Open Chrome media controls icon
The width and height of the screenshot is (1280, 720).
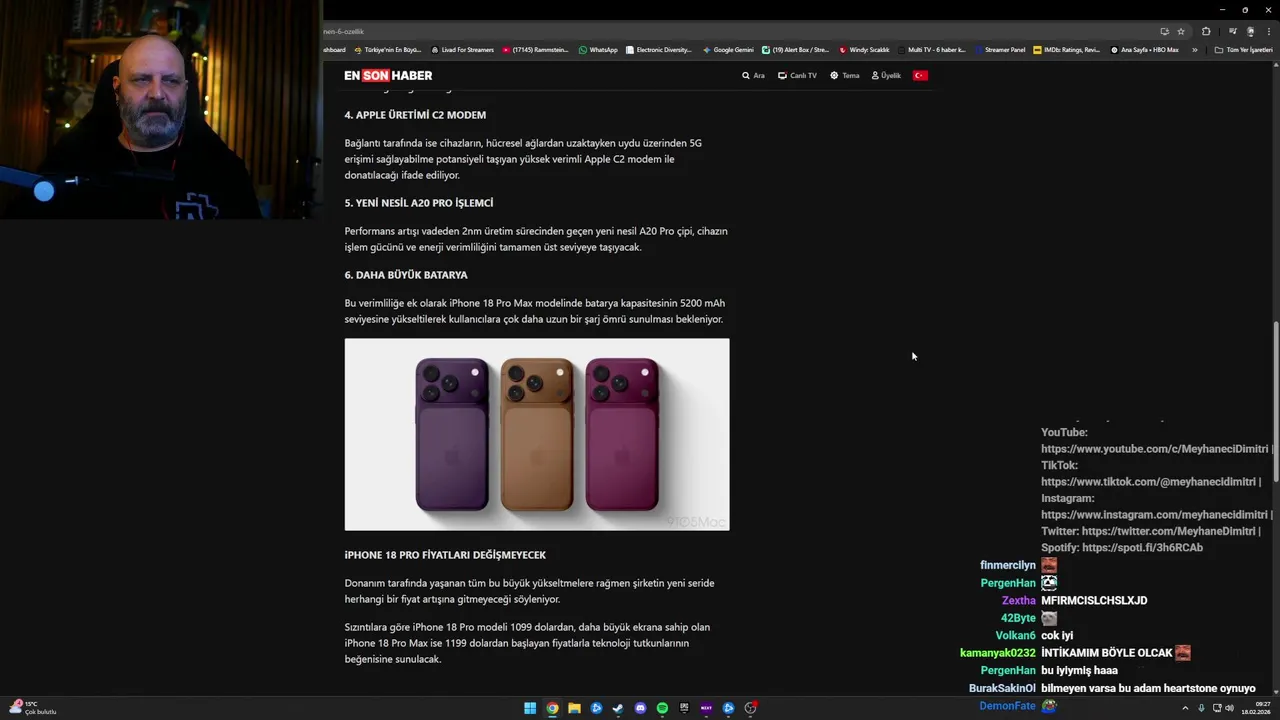pyautogui.click(x=1232, y=31)
